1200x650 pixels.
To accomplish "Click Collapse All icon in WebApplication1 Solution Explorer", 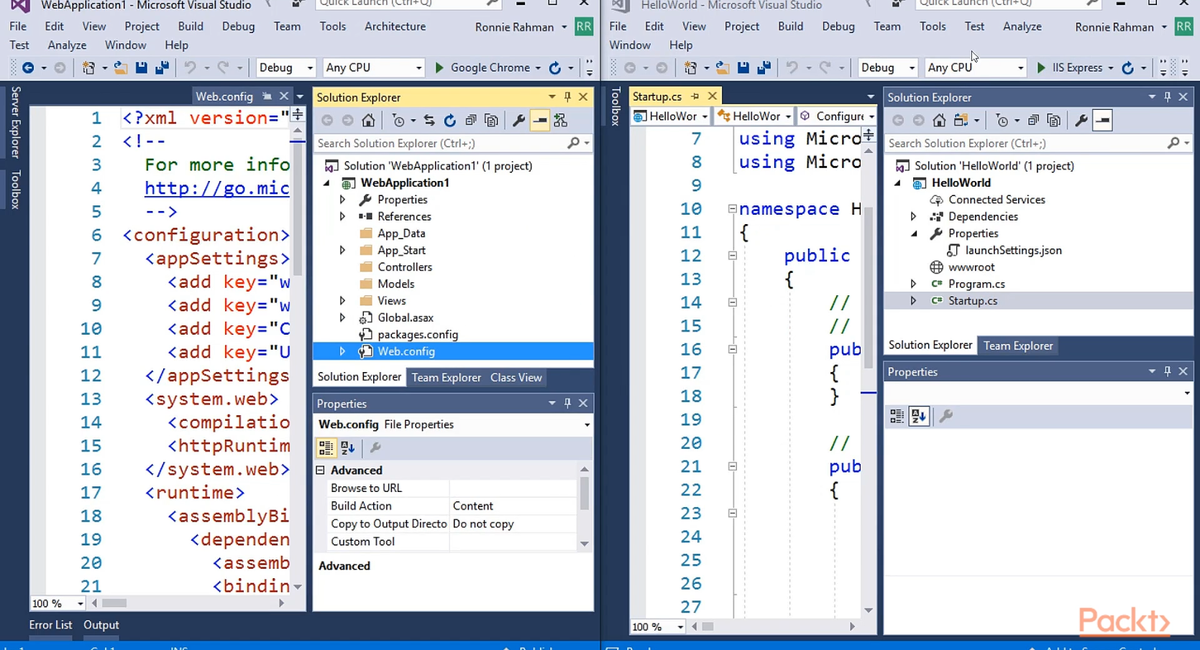I will [x=471, y=121].
